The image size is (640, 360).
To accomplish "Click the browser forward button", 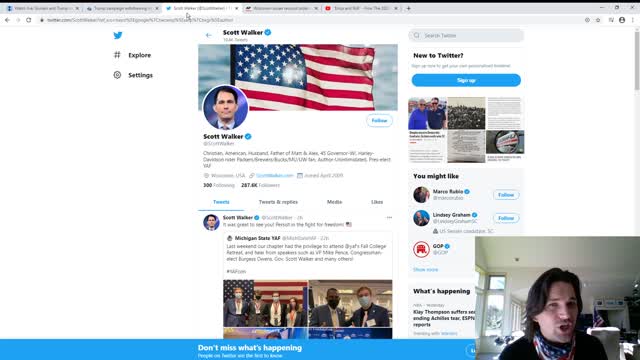I will (18, 20).
